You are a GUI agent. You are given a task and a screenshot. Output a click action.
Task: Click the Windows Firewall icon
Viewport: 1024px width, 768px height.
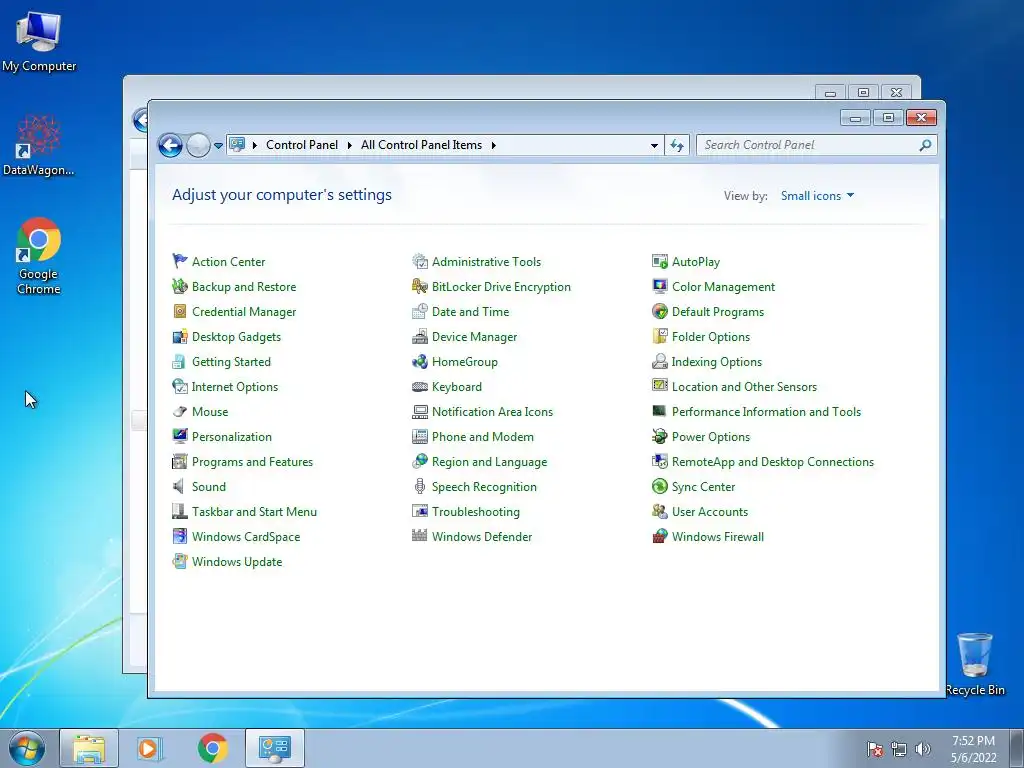tap(660, 536)
